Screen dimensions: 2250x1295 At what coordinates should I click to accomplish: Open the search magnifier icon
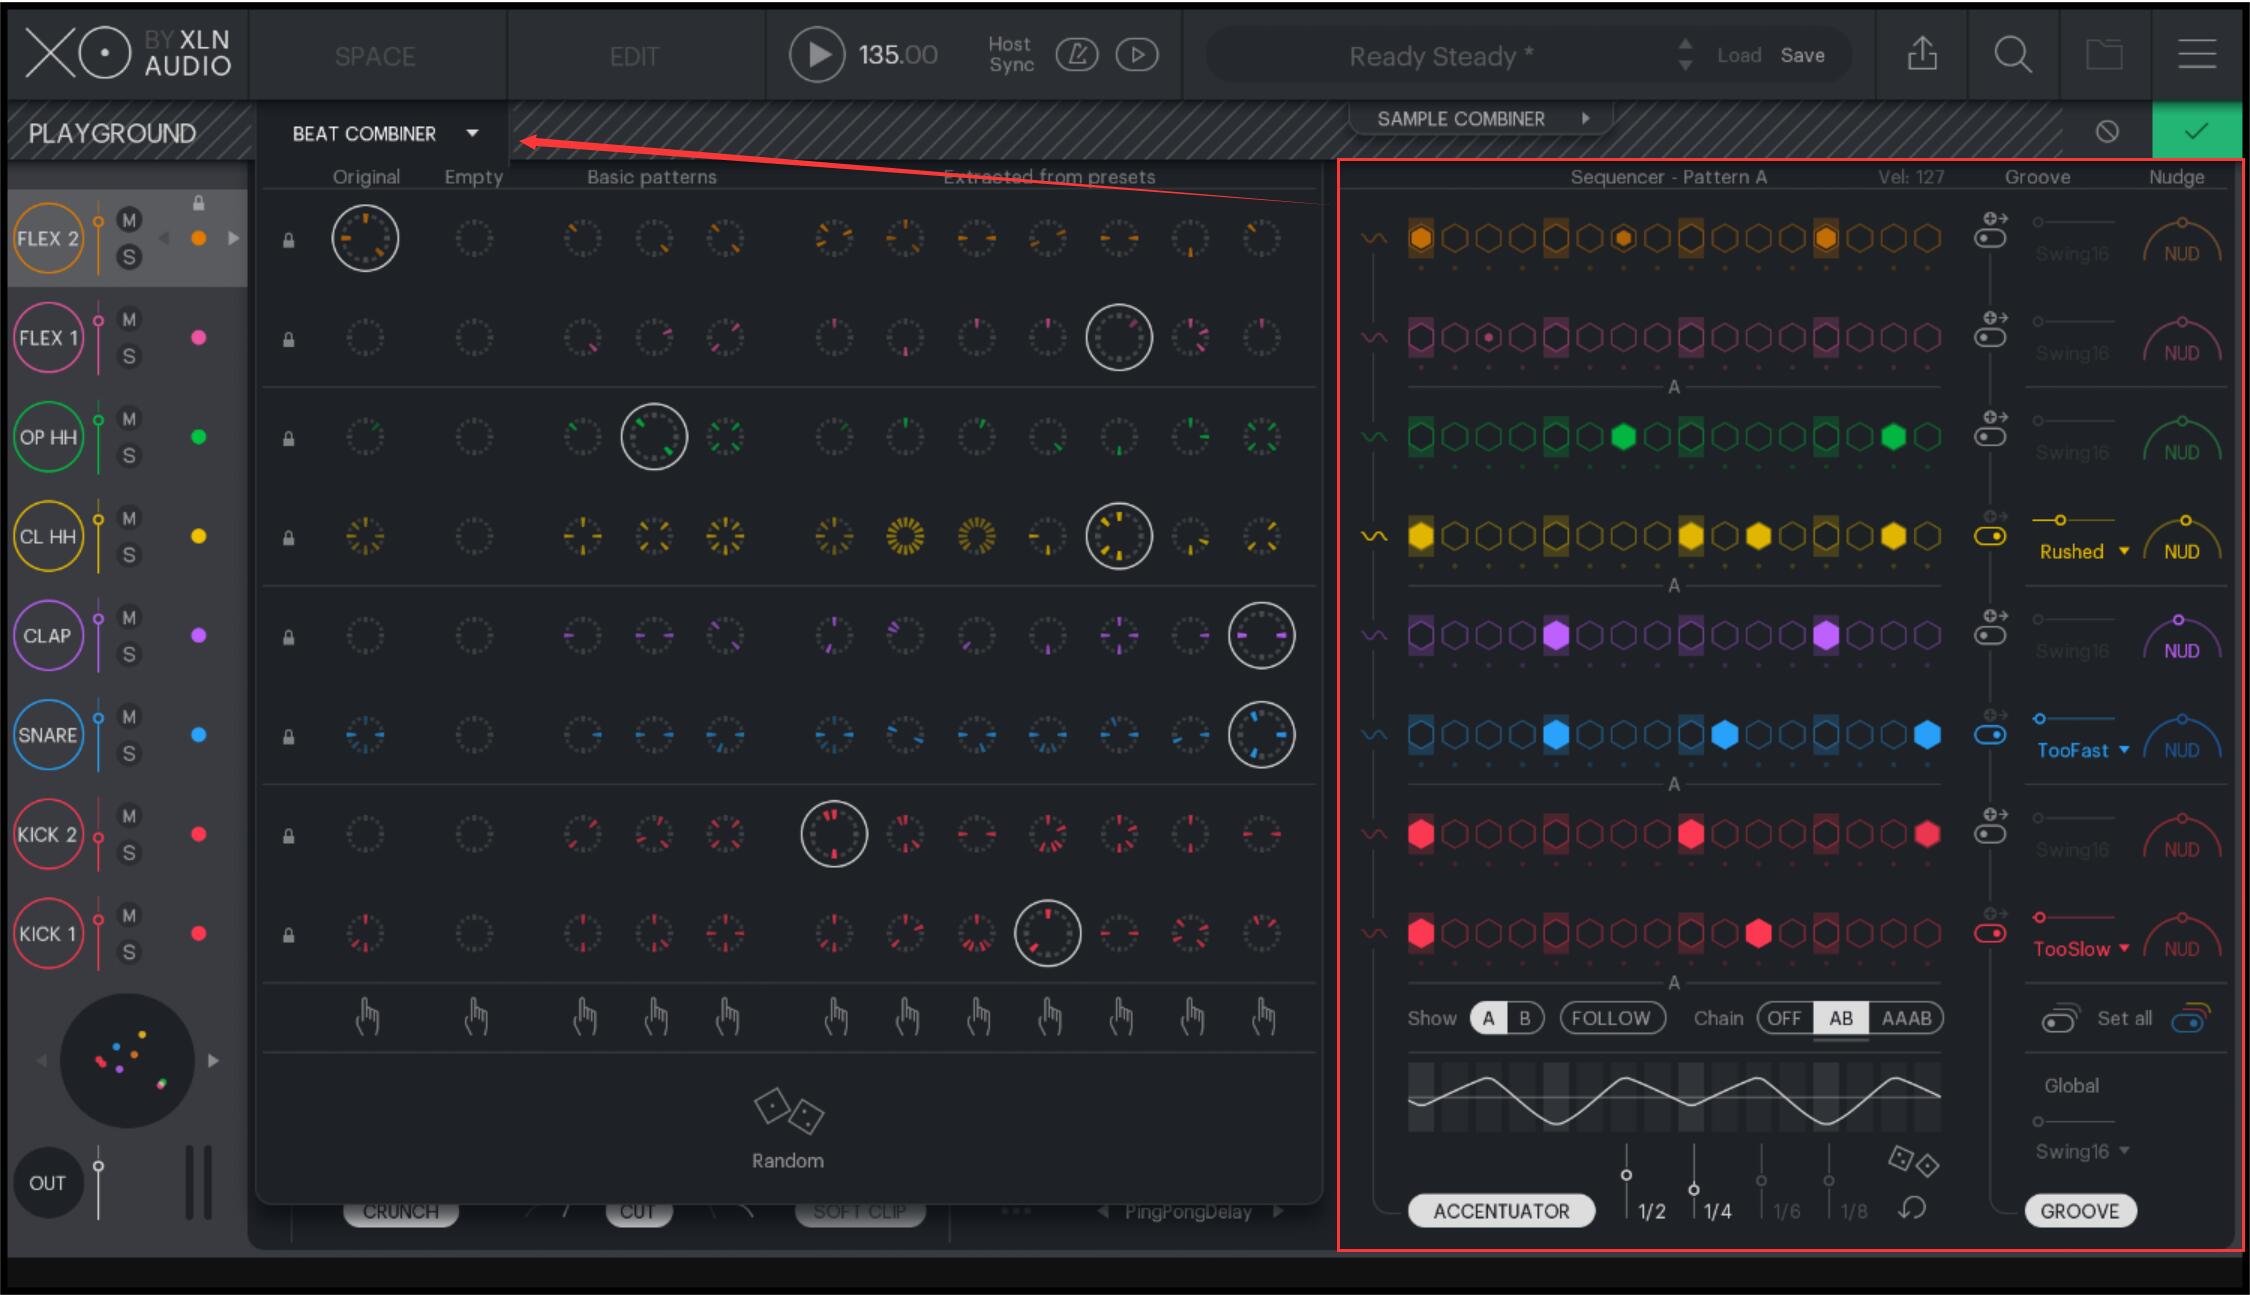(x=2012, y=54)
